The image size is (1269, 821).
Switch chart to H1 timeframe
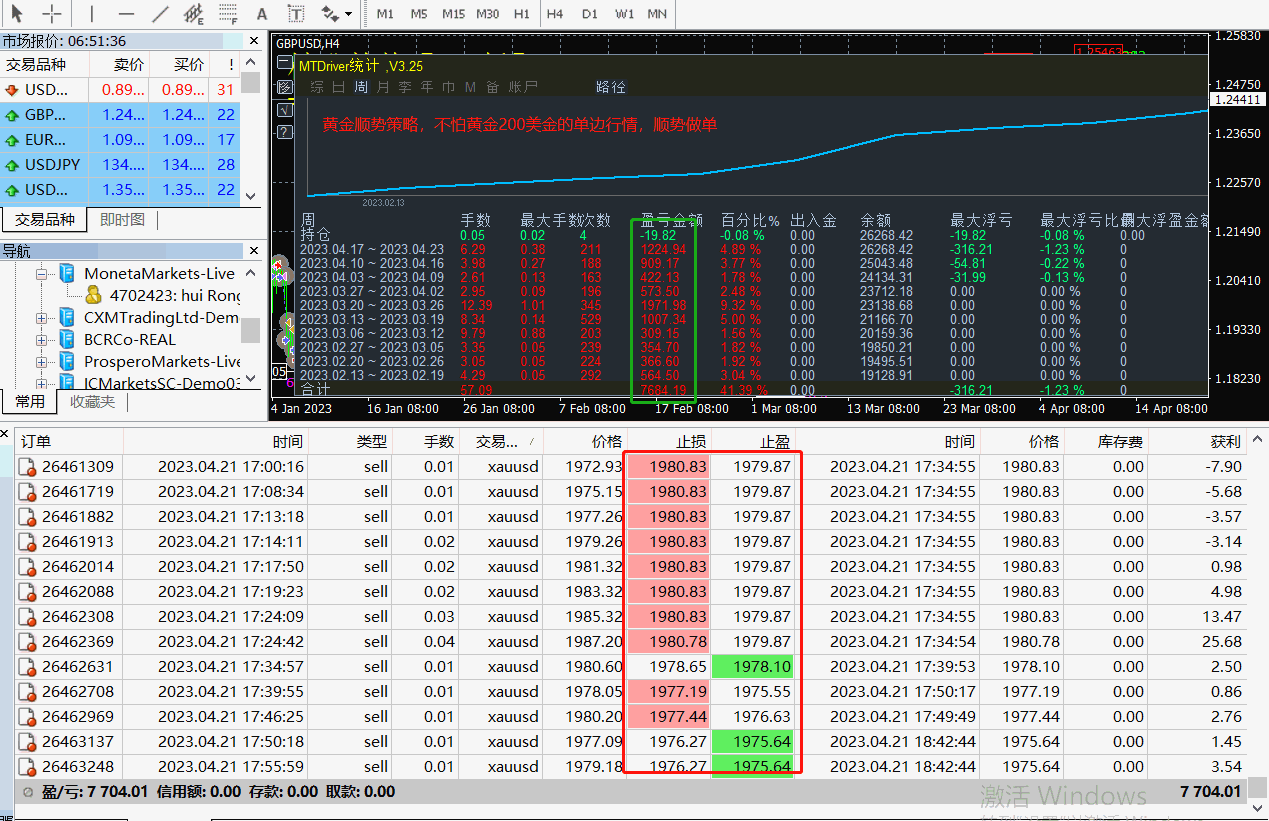click(520, 14)
